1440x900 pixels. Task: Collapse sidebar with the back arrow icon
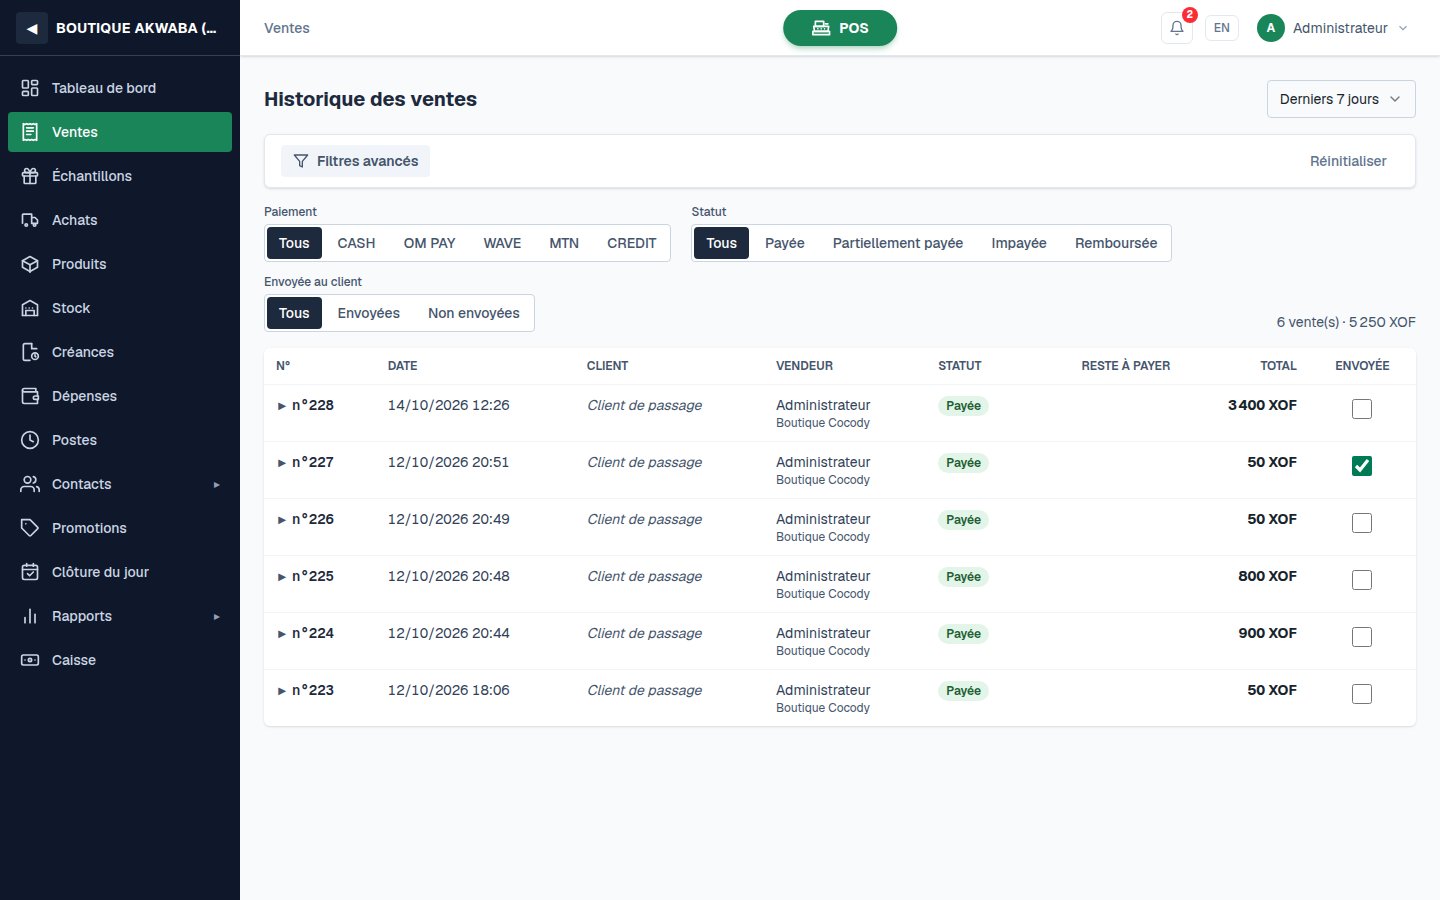[32, 28]
